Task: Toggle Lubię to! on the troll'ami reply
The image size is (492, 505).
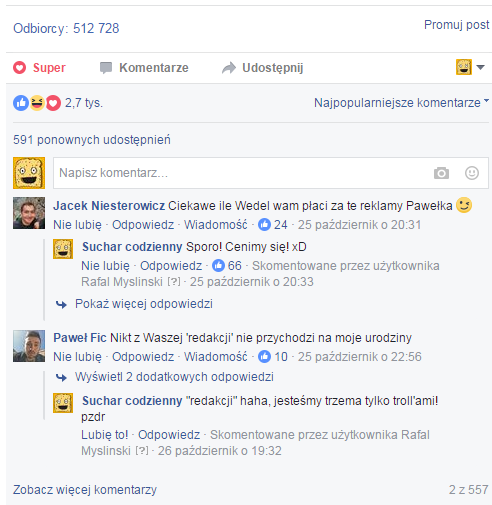Action: coord(105,435)
